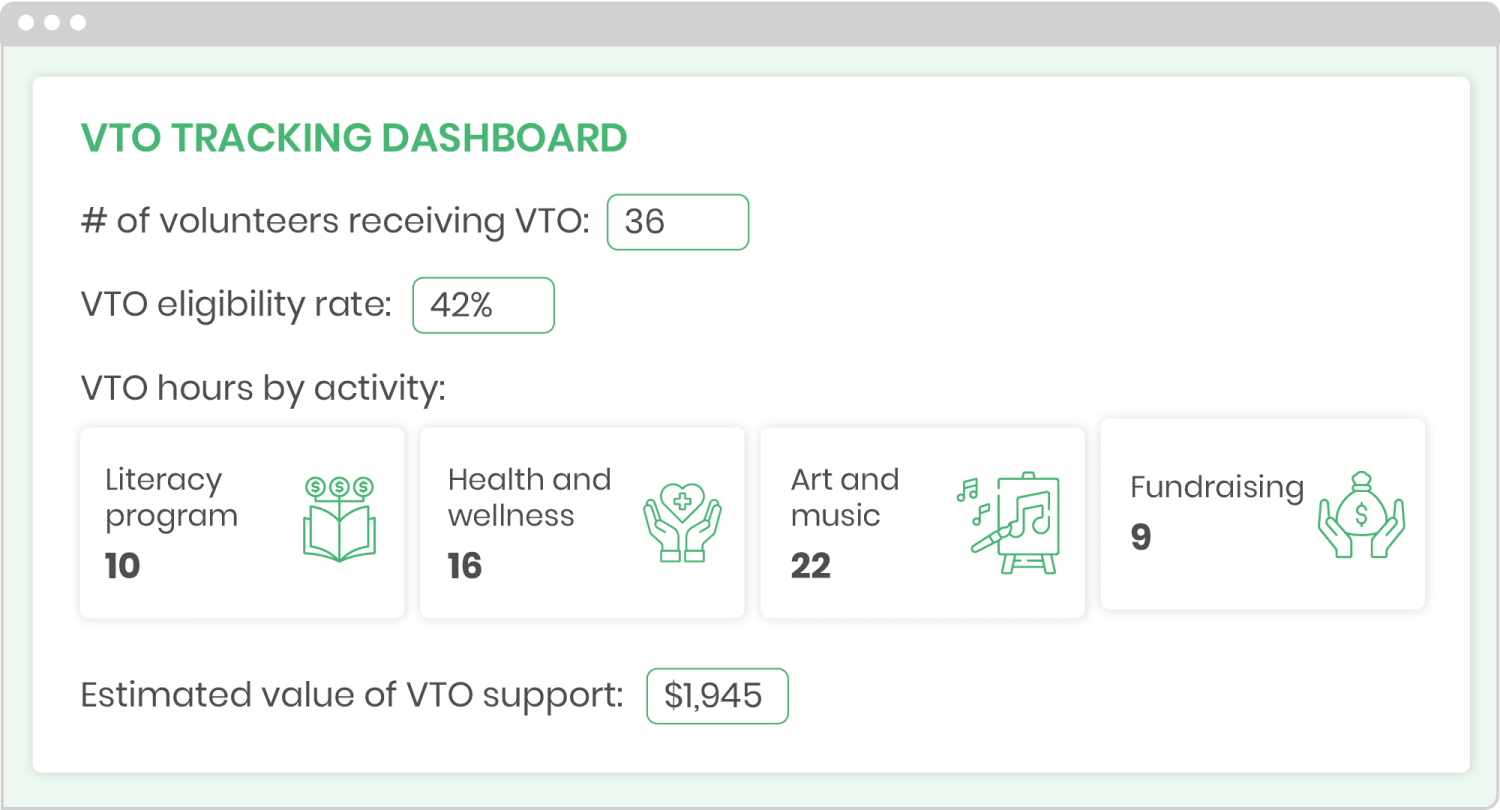Click the third window control dot
This screenshot has height=810, width=1500.
tap(78, 23)
